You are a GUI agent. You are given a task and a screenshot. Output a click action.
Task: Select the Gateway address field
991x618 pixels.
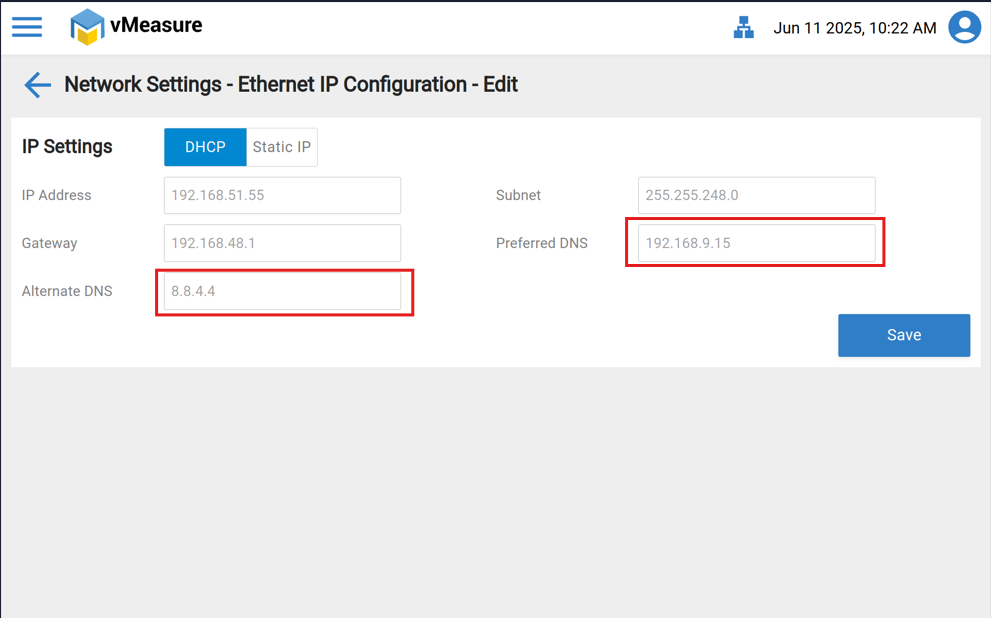[282, 243]
